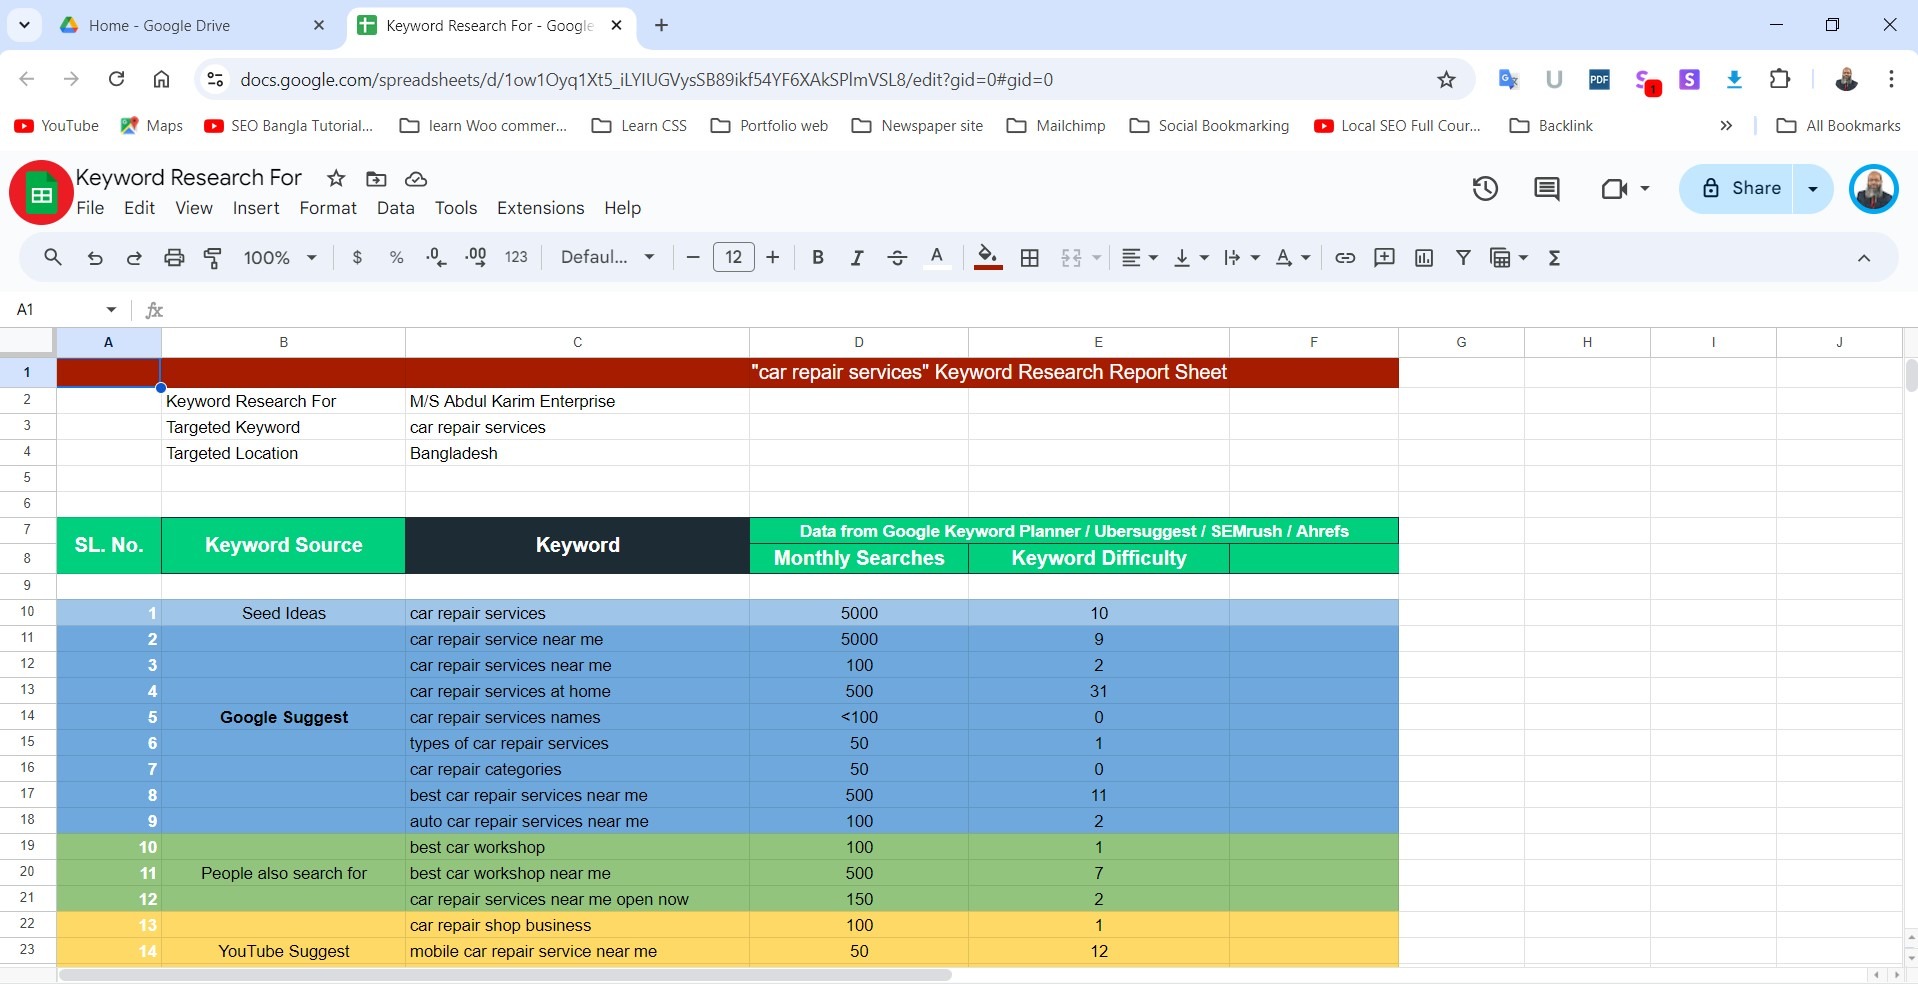Create a filter
This screenshot has width=1918, height=984.
1462,257
